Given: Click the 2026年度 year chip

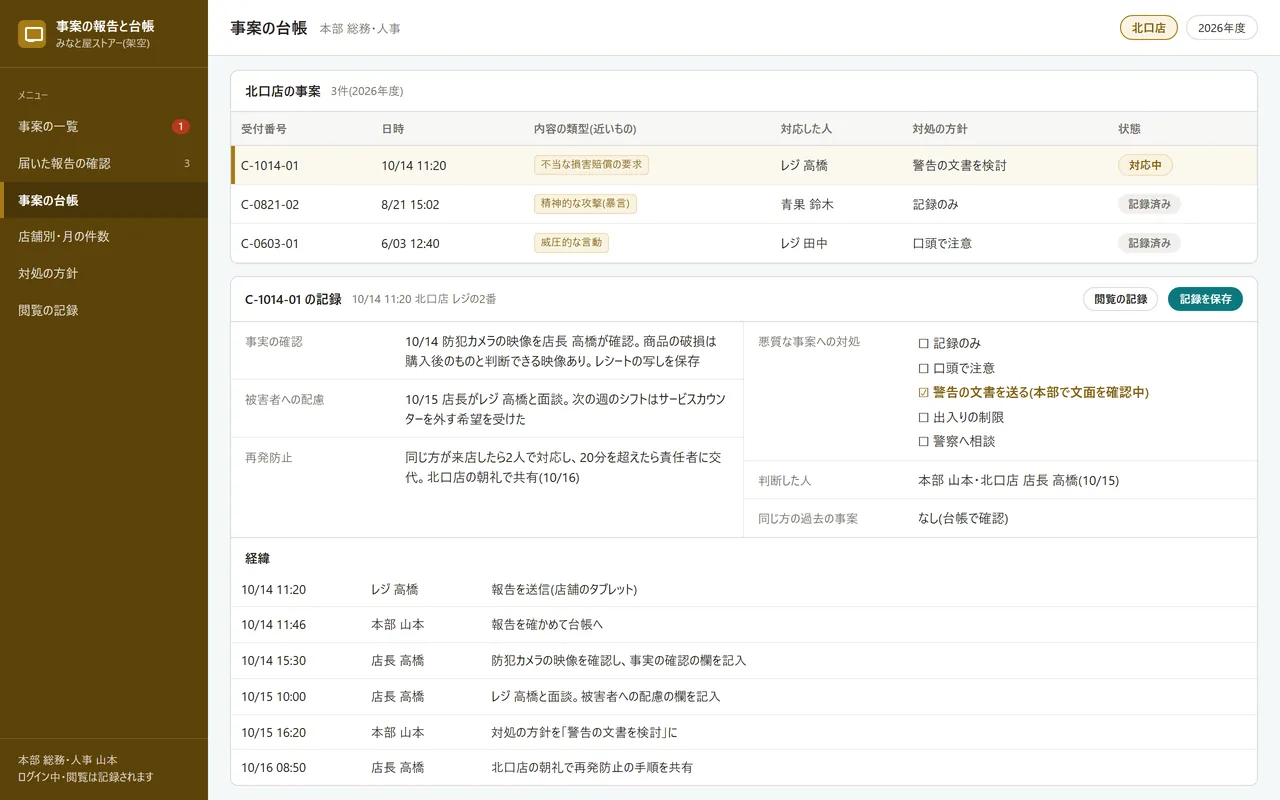Looking at the screenshot, I should (1221, 28).
